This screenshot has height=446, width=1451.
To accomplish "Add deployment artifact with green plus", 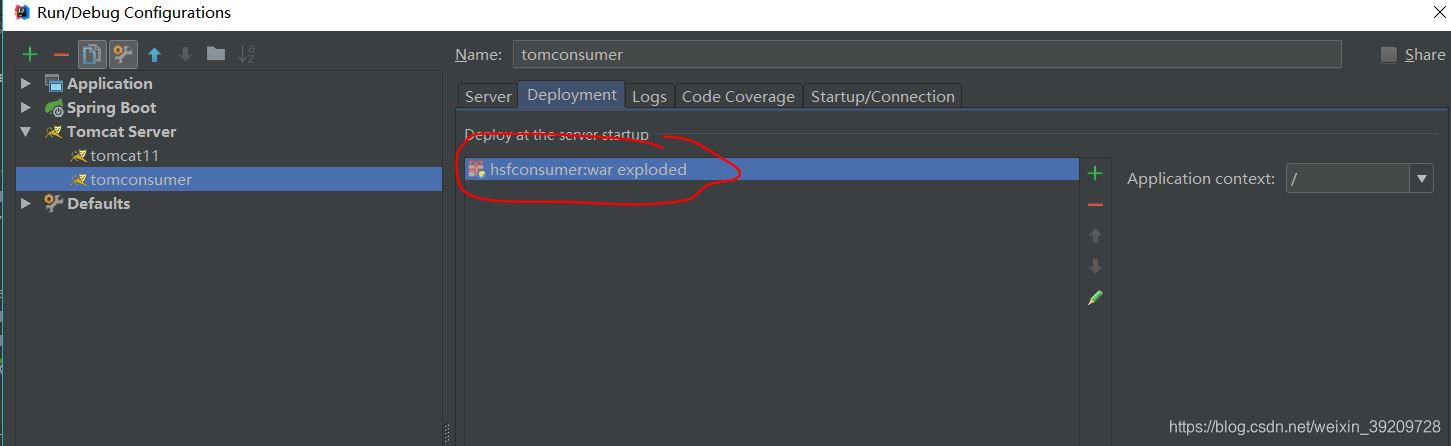I will pos(1095,174).
